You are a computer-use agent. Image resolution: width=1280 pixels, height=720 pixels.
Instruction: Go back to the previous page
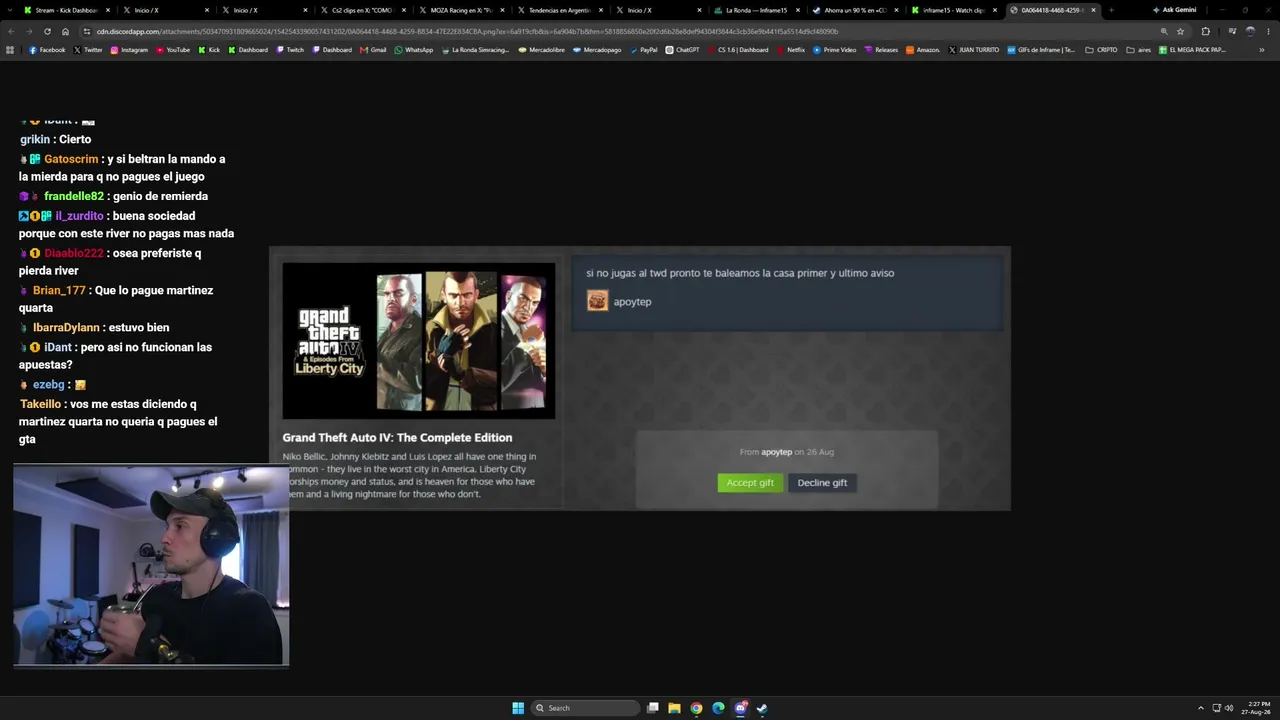click(x=11, y=31)
